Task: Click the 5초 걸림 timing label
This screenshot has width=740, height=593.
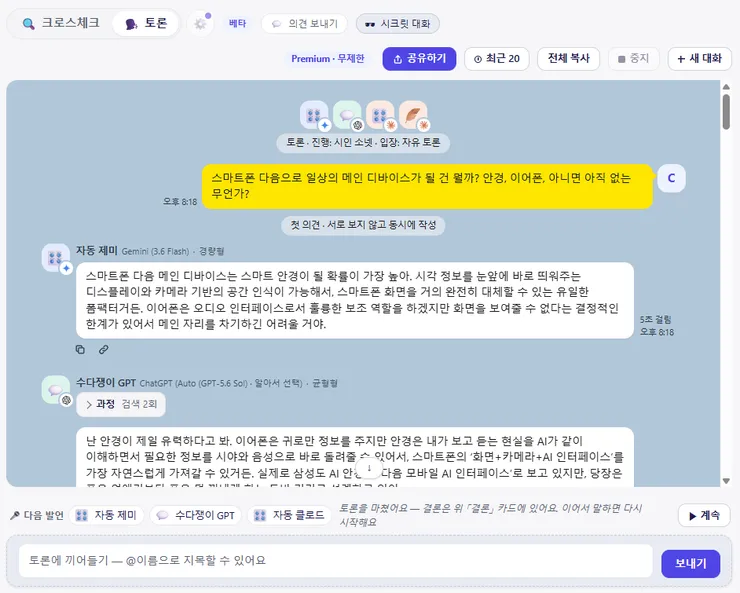Action: tap(656, 319)
